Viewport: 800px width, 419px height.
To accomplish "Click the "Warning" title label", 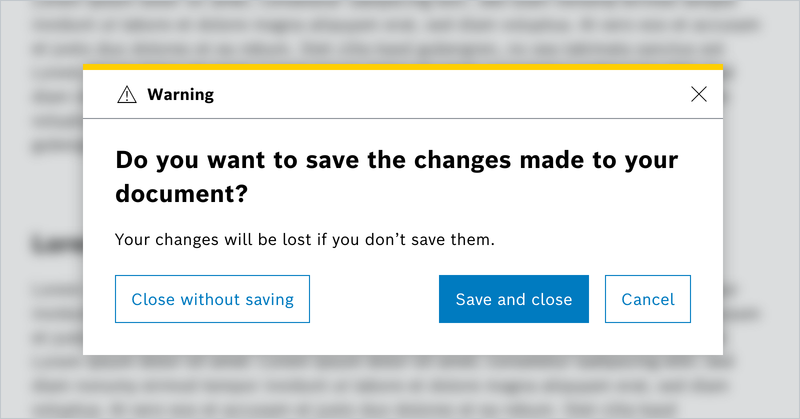I will (180, 95).
